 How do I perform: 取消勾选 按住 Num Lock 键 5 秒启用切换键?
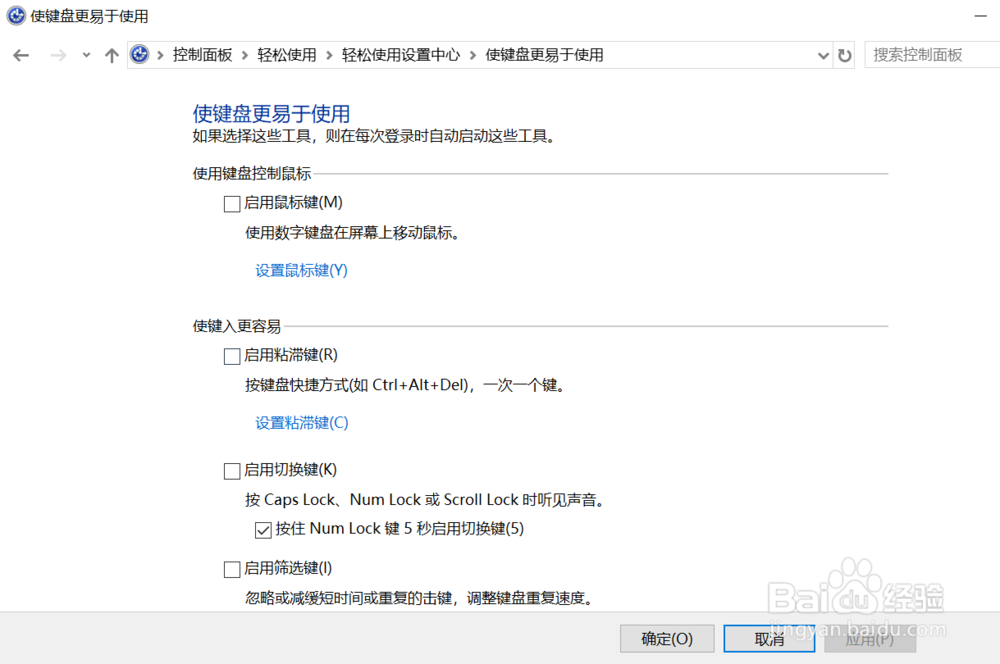[262, 529]
